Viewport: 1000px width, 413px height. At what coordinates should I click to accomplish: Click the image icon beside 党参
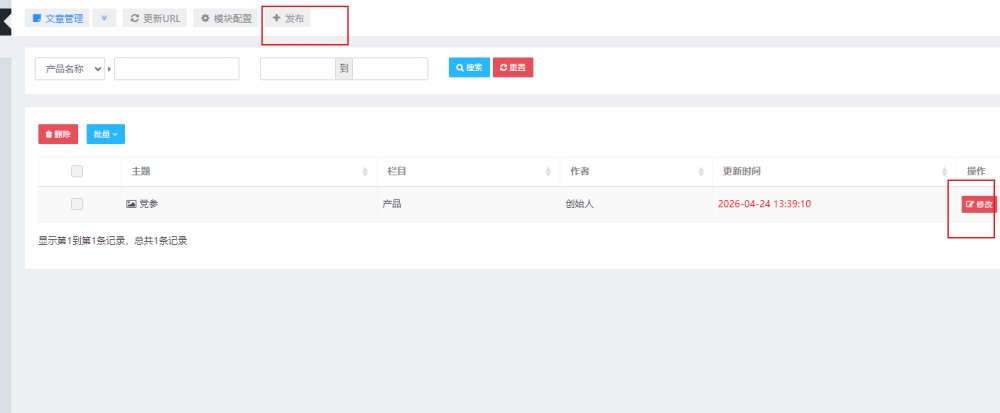click(131, 204)
